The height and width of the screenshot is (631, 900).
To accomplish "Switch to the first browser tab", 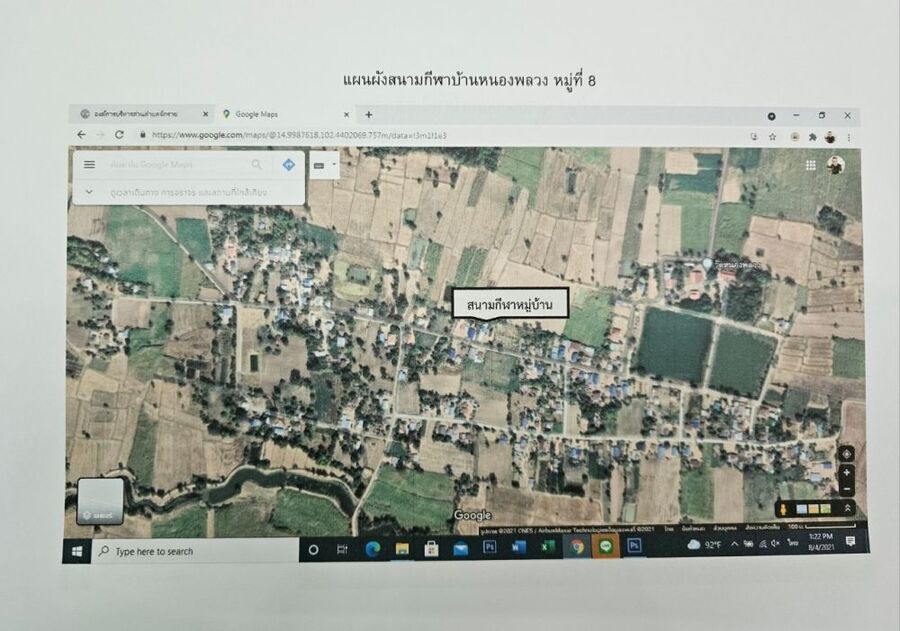I will tap(142, 115).
